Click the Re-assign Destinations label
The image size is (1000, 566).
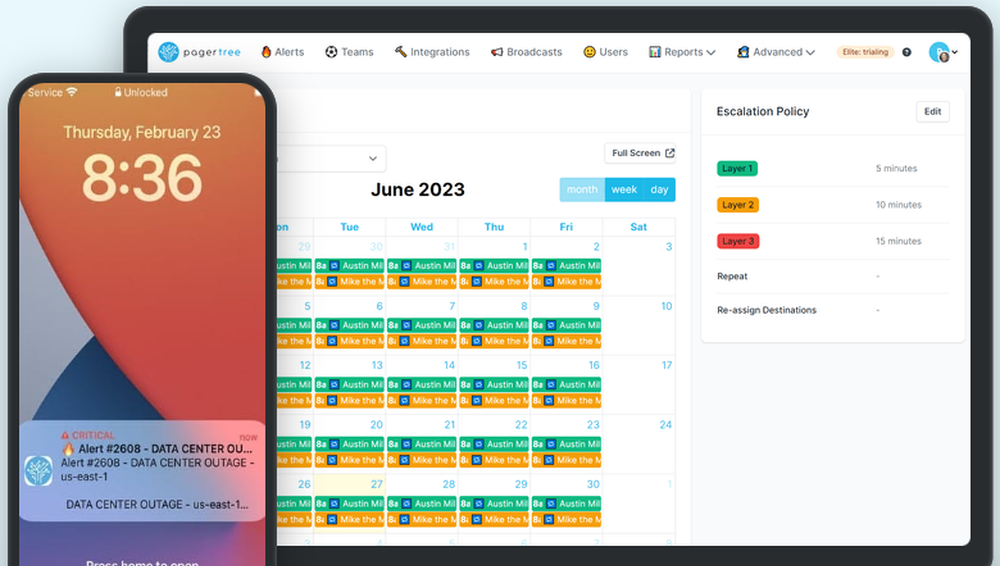point(767,310)
